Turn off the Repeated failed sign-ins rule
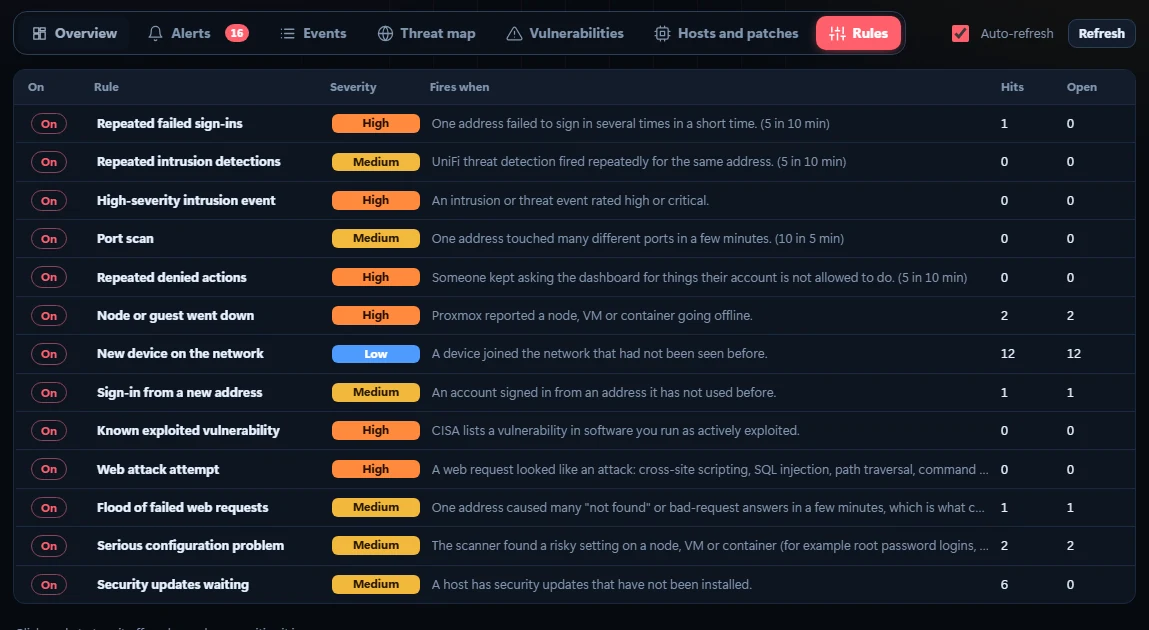This screenshot has width=1149, height=630. tap(49, 124)
